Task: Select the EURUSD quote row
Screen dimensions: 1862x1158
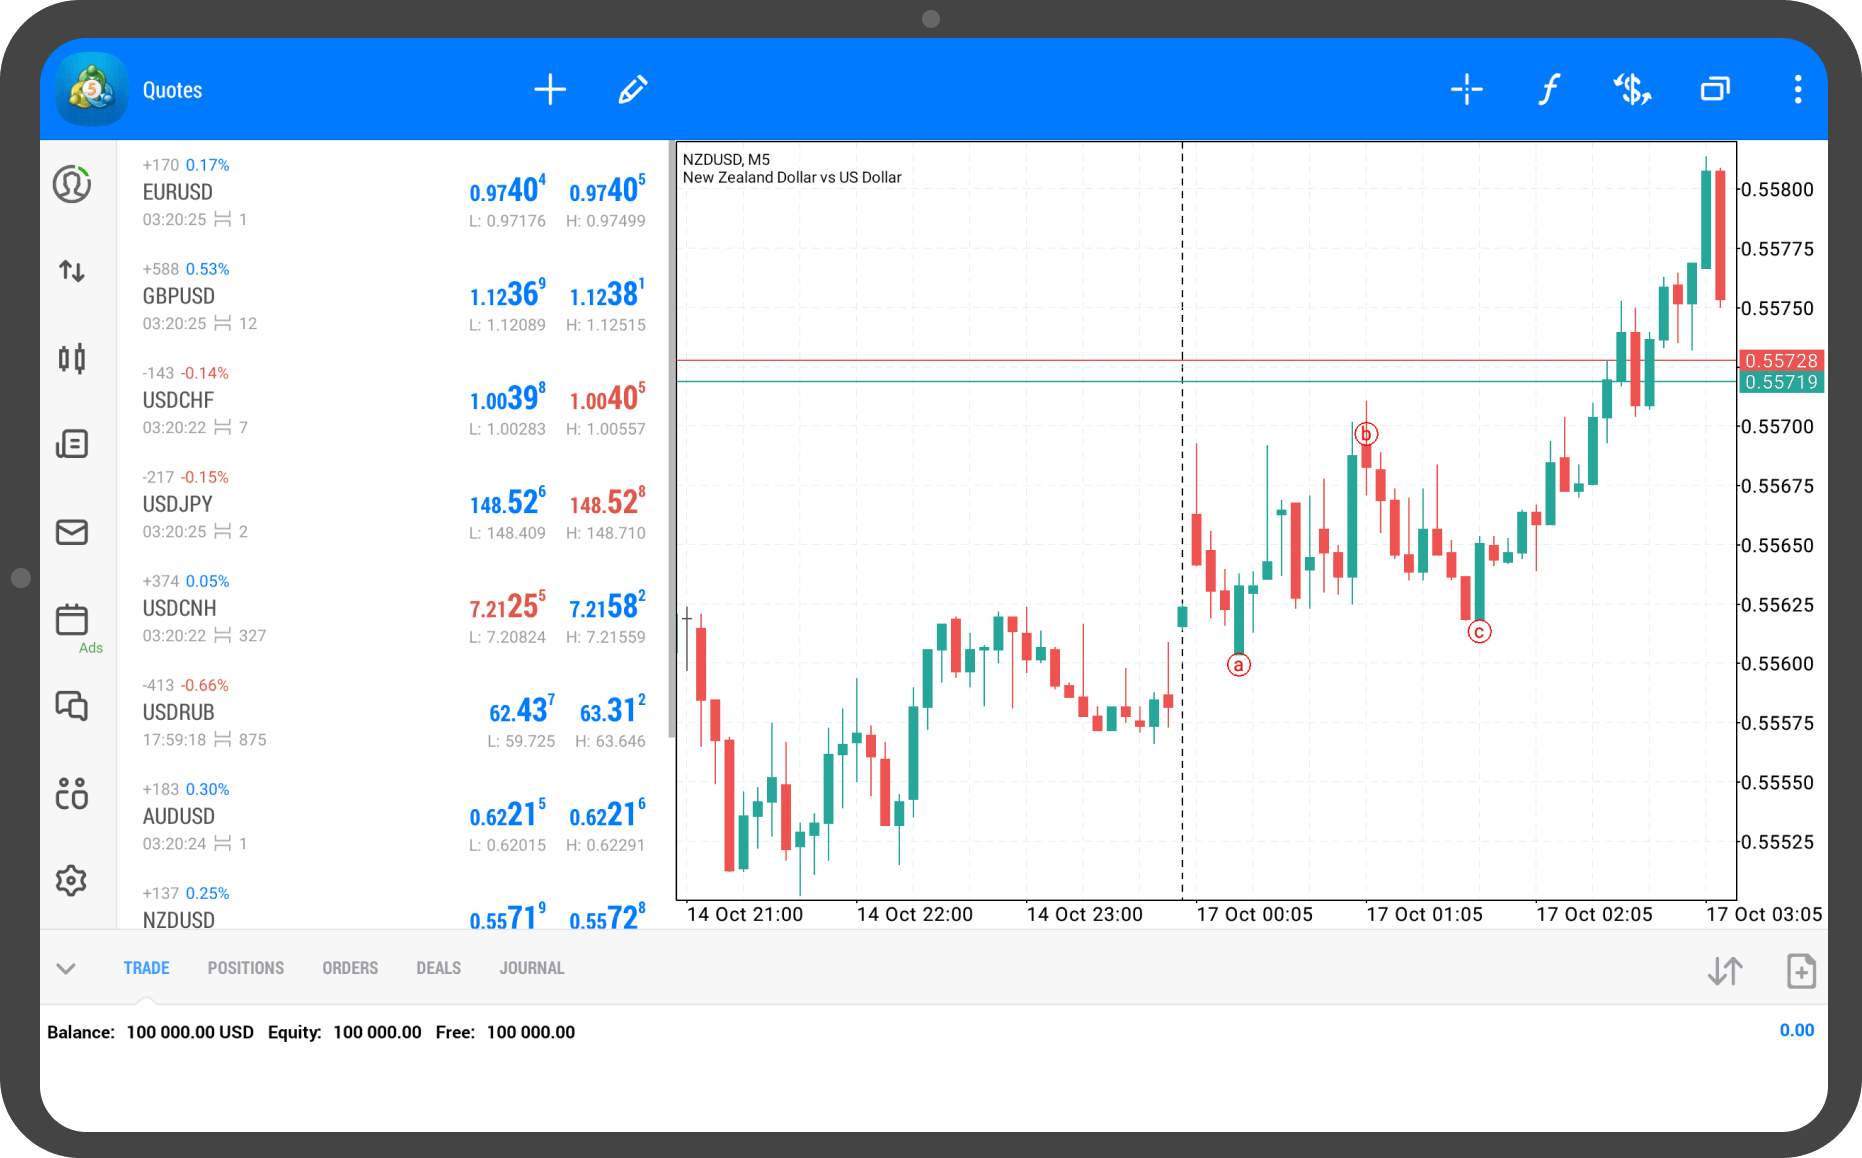Action: 392,192
